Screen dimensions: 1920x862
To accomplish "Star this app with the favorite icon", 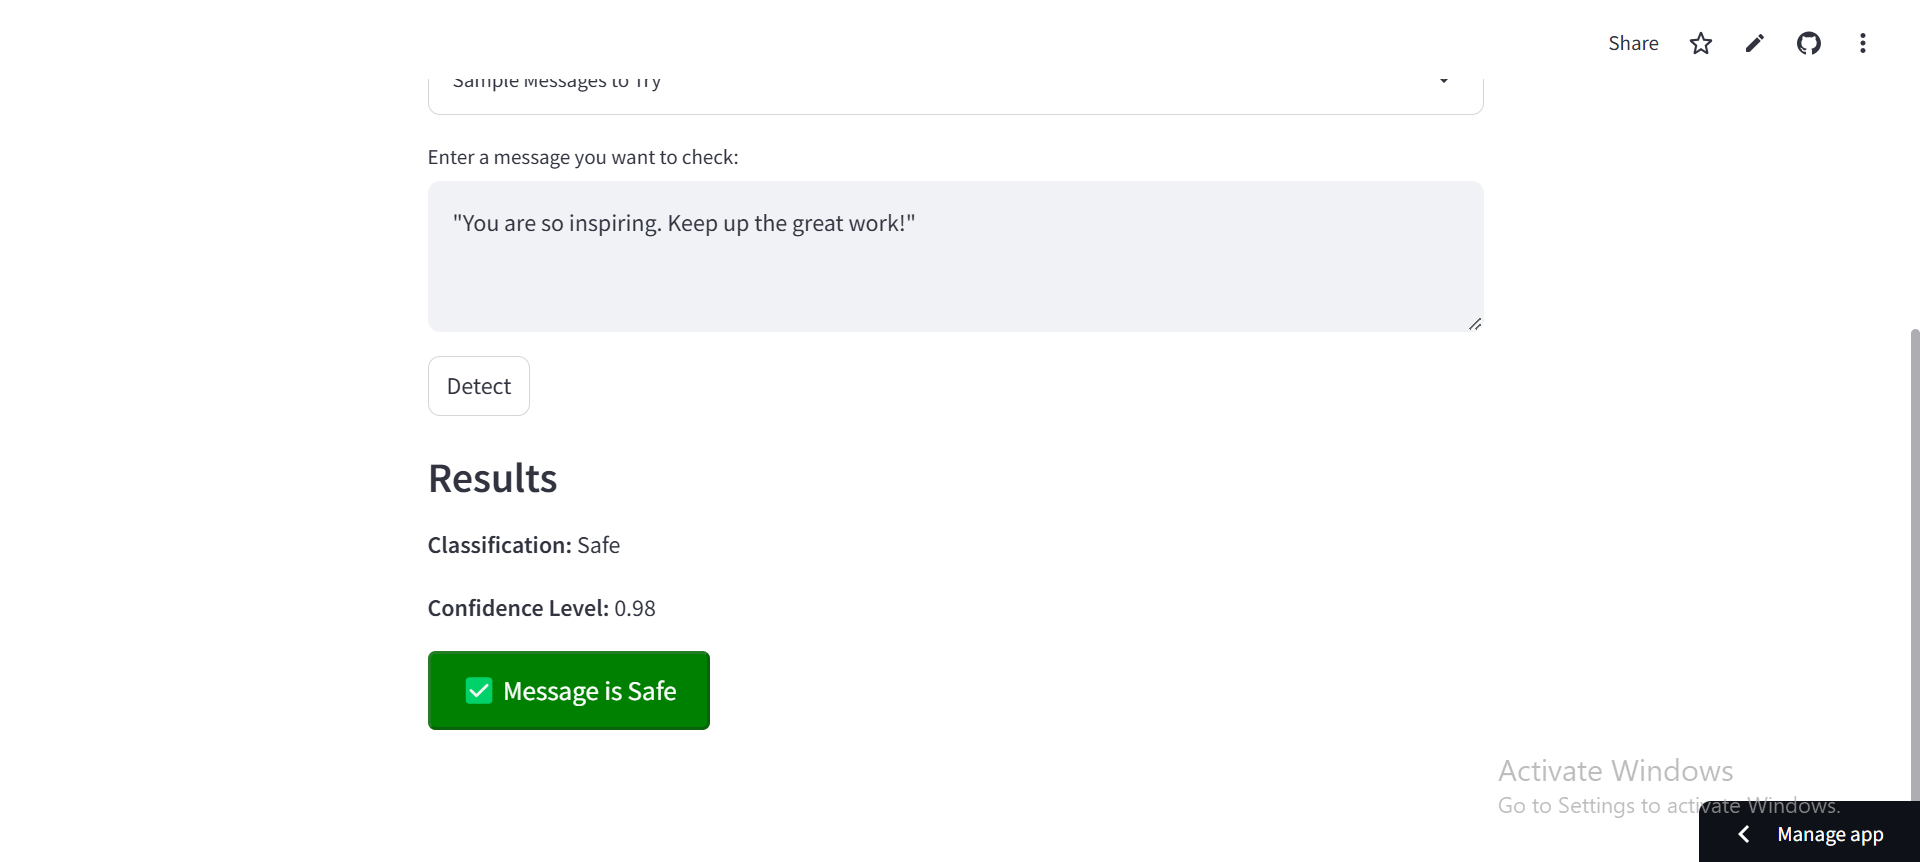I will click(1700, 43).
